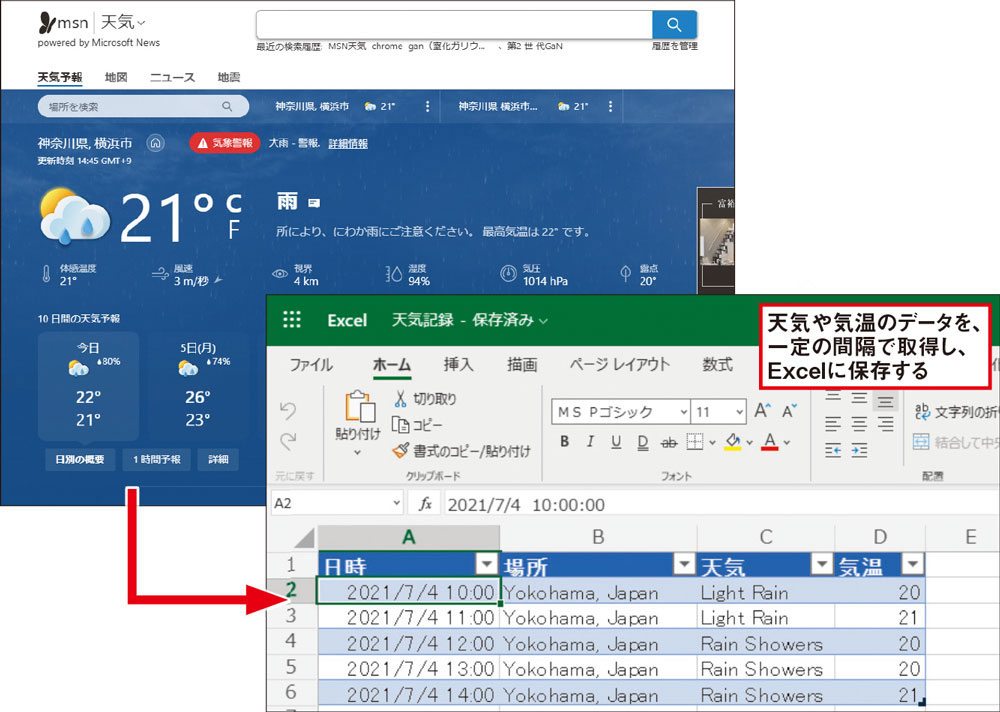Toggle Double underline formatting
This screenshot has width=1000, height=712.
coord(642,441)
